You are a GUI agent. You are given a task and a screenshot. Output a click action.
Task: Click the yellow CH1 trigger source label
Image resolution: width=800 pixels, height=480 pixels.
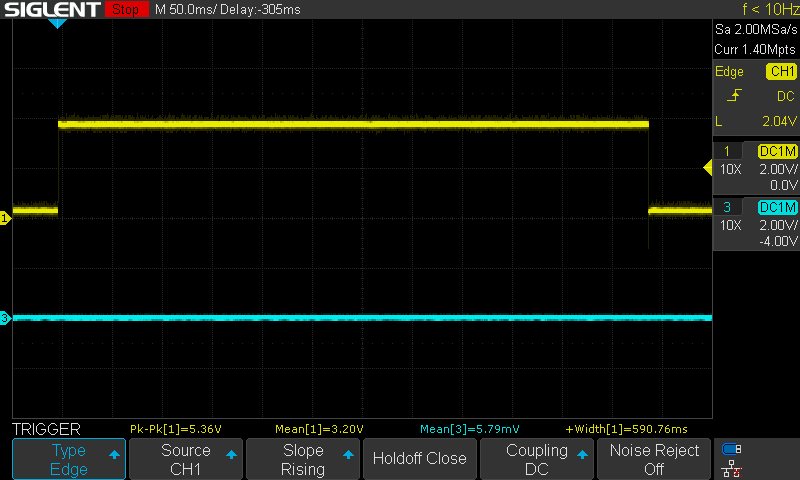pos(781,72)
